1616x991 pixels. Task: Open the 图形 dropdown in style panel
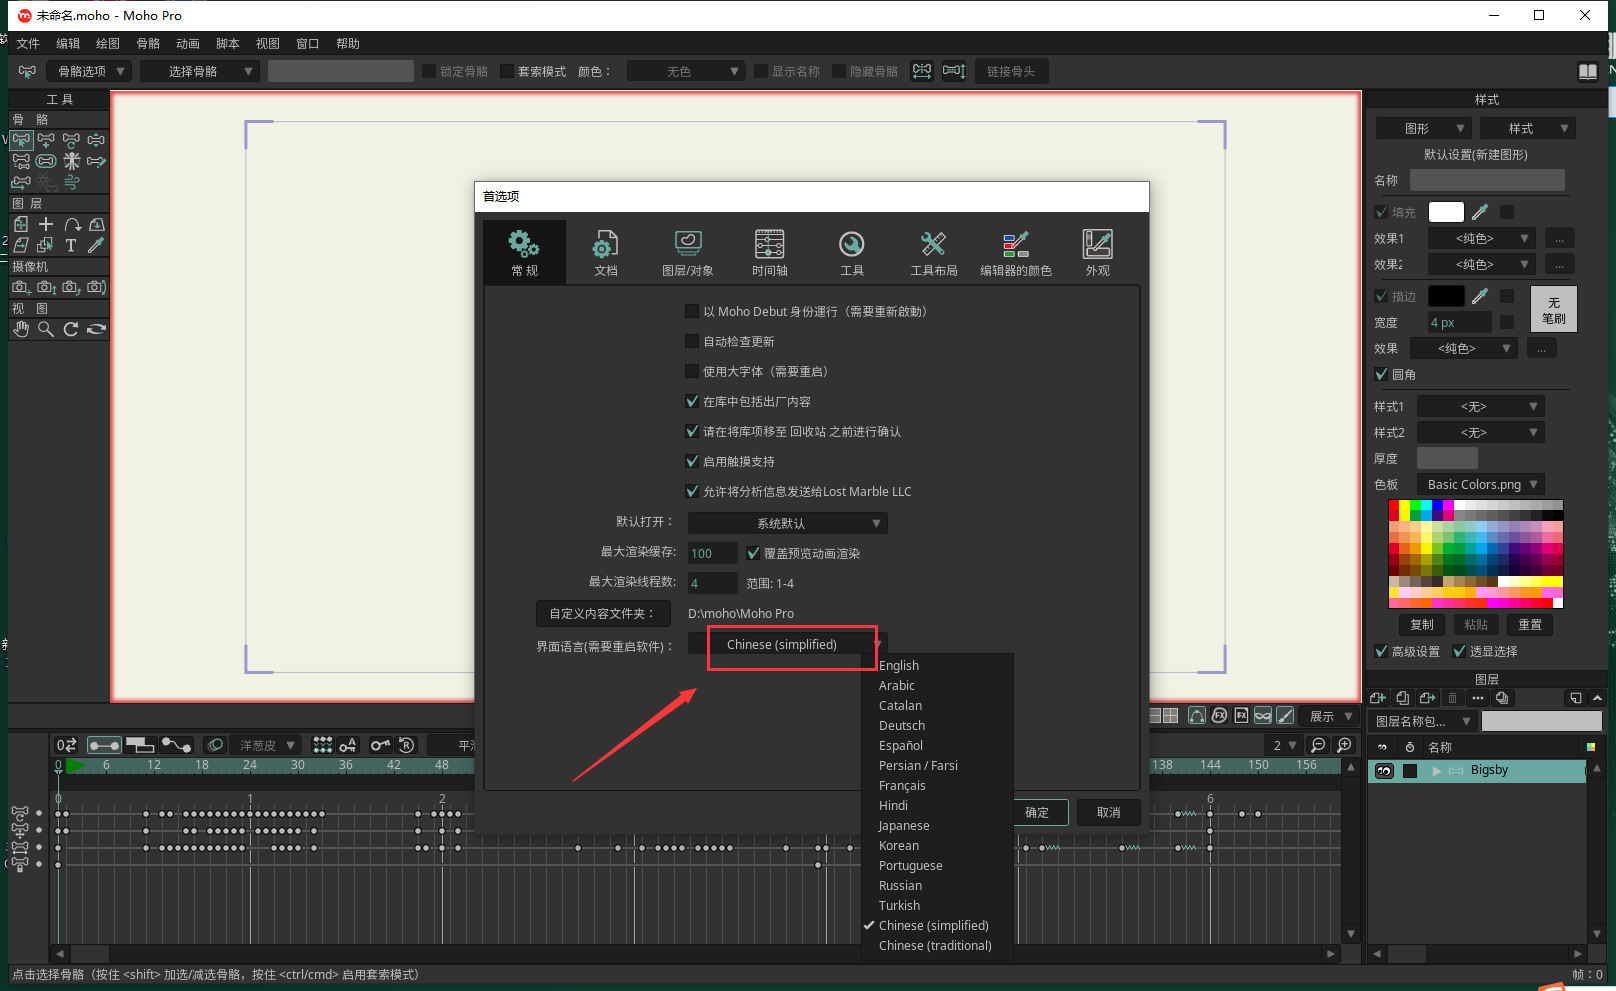[1423, 128]
